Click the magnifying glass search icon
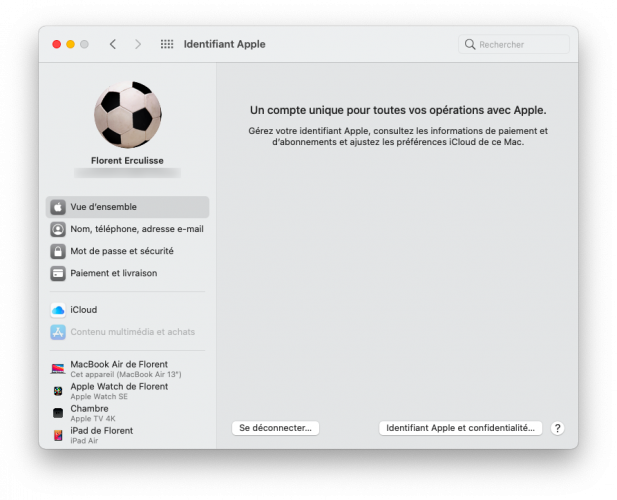This screenshot has height=500, width=617. coord(470,44)
